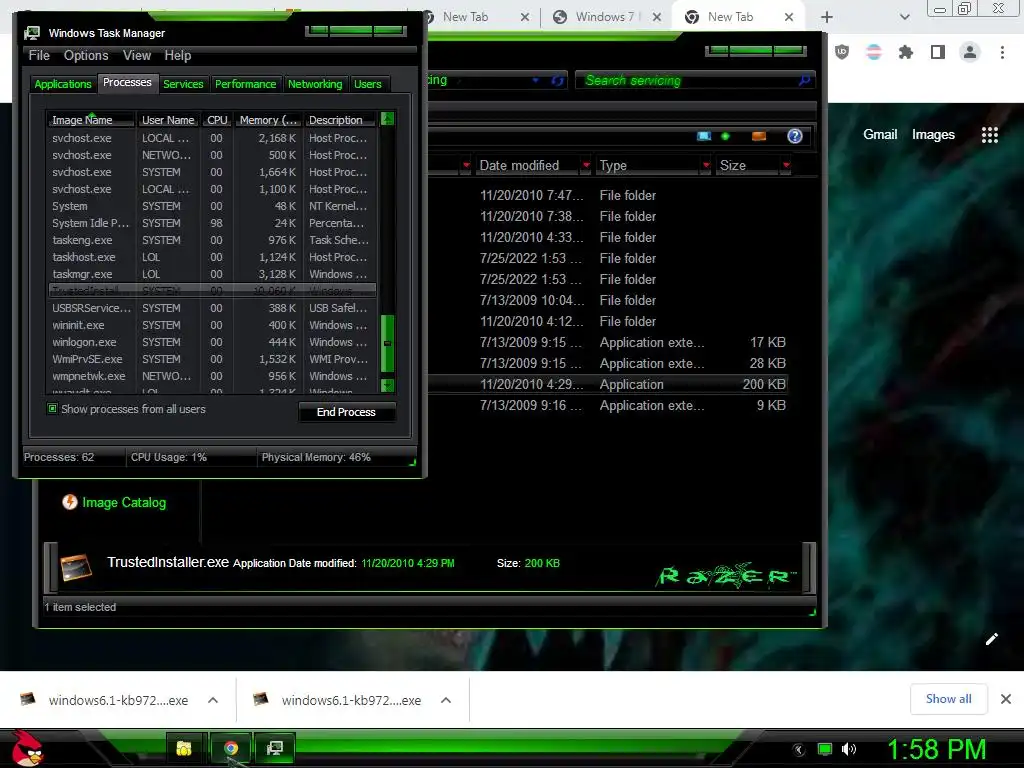The width and height of the screenshot is (1024, 768).
Task: Toggle the Chrome side panel icon
Action: 938,52
